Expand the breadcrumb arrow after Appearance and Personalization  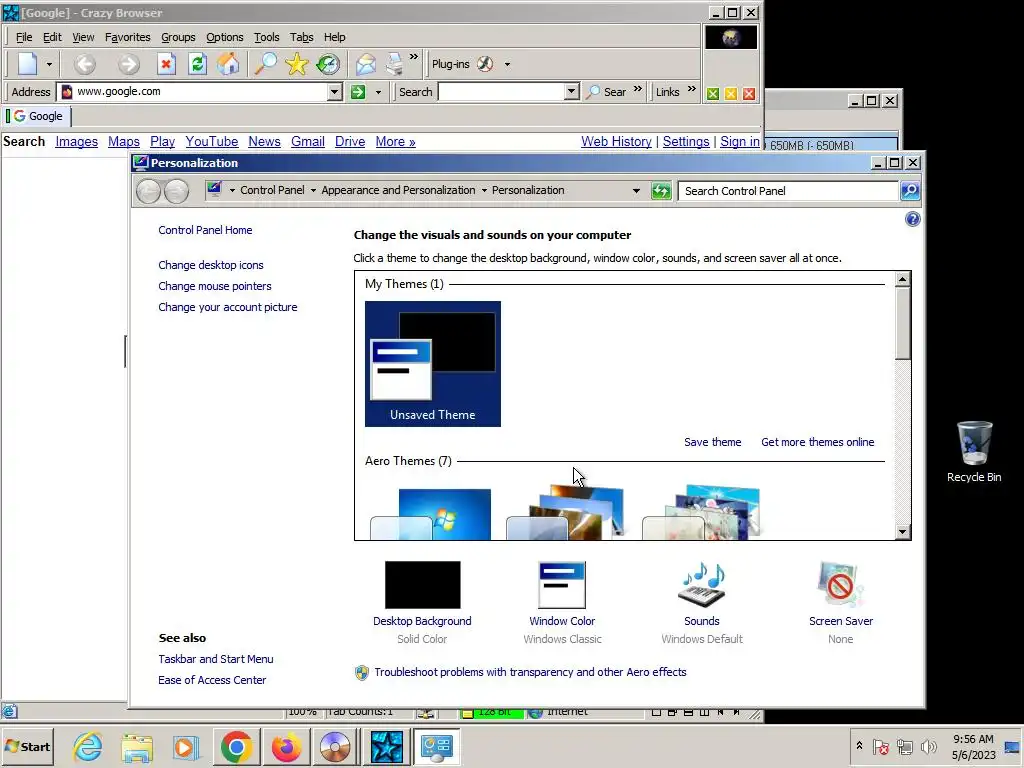pos(484,191)
